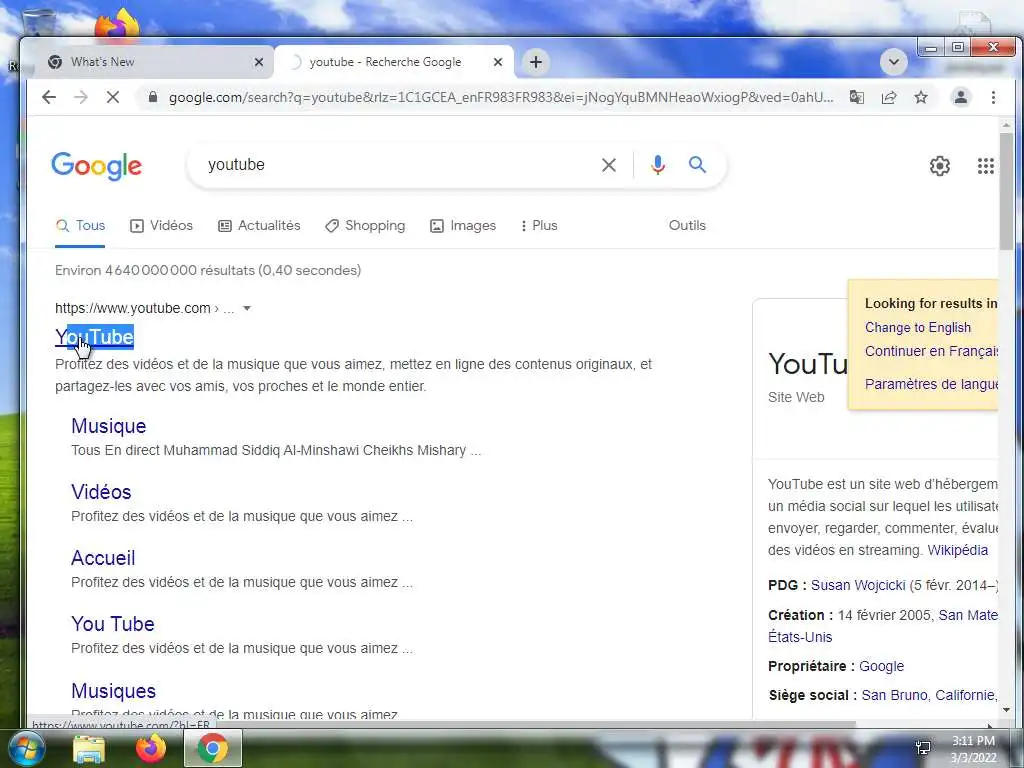
Task: Select the Shopping search filter
Action: point(365,225)
